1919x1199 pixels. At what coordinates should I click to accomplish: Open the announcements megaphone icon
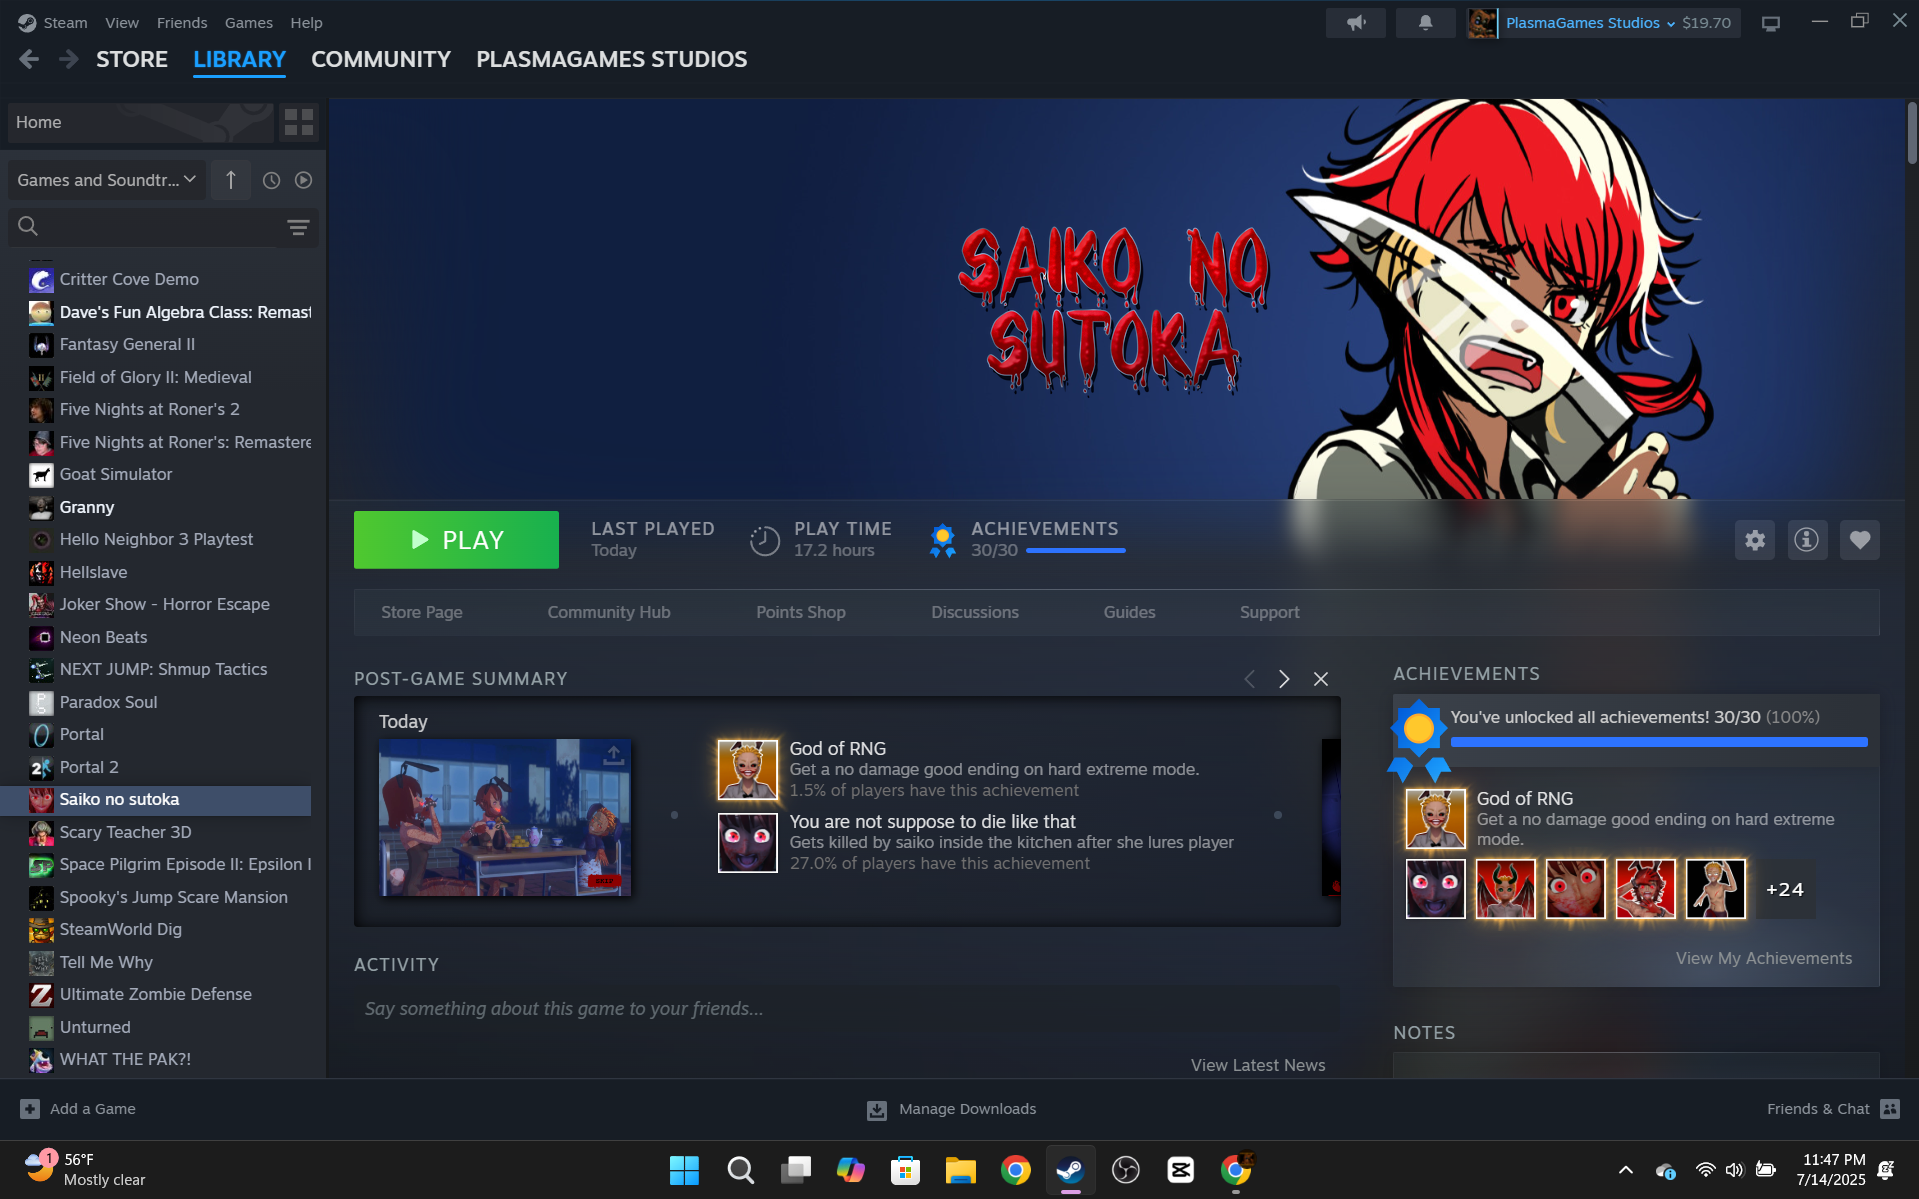tap(1355, 22)
